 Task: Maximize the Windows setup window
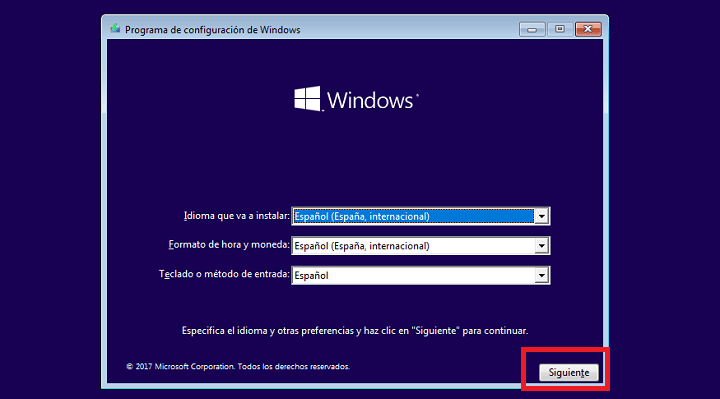tap(560, 29)
